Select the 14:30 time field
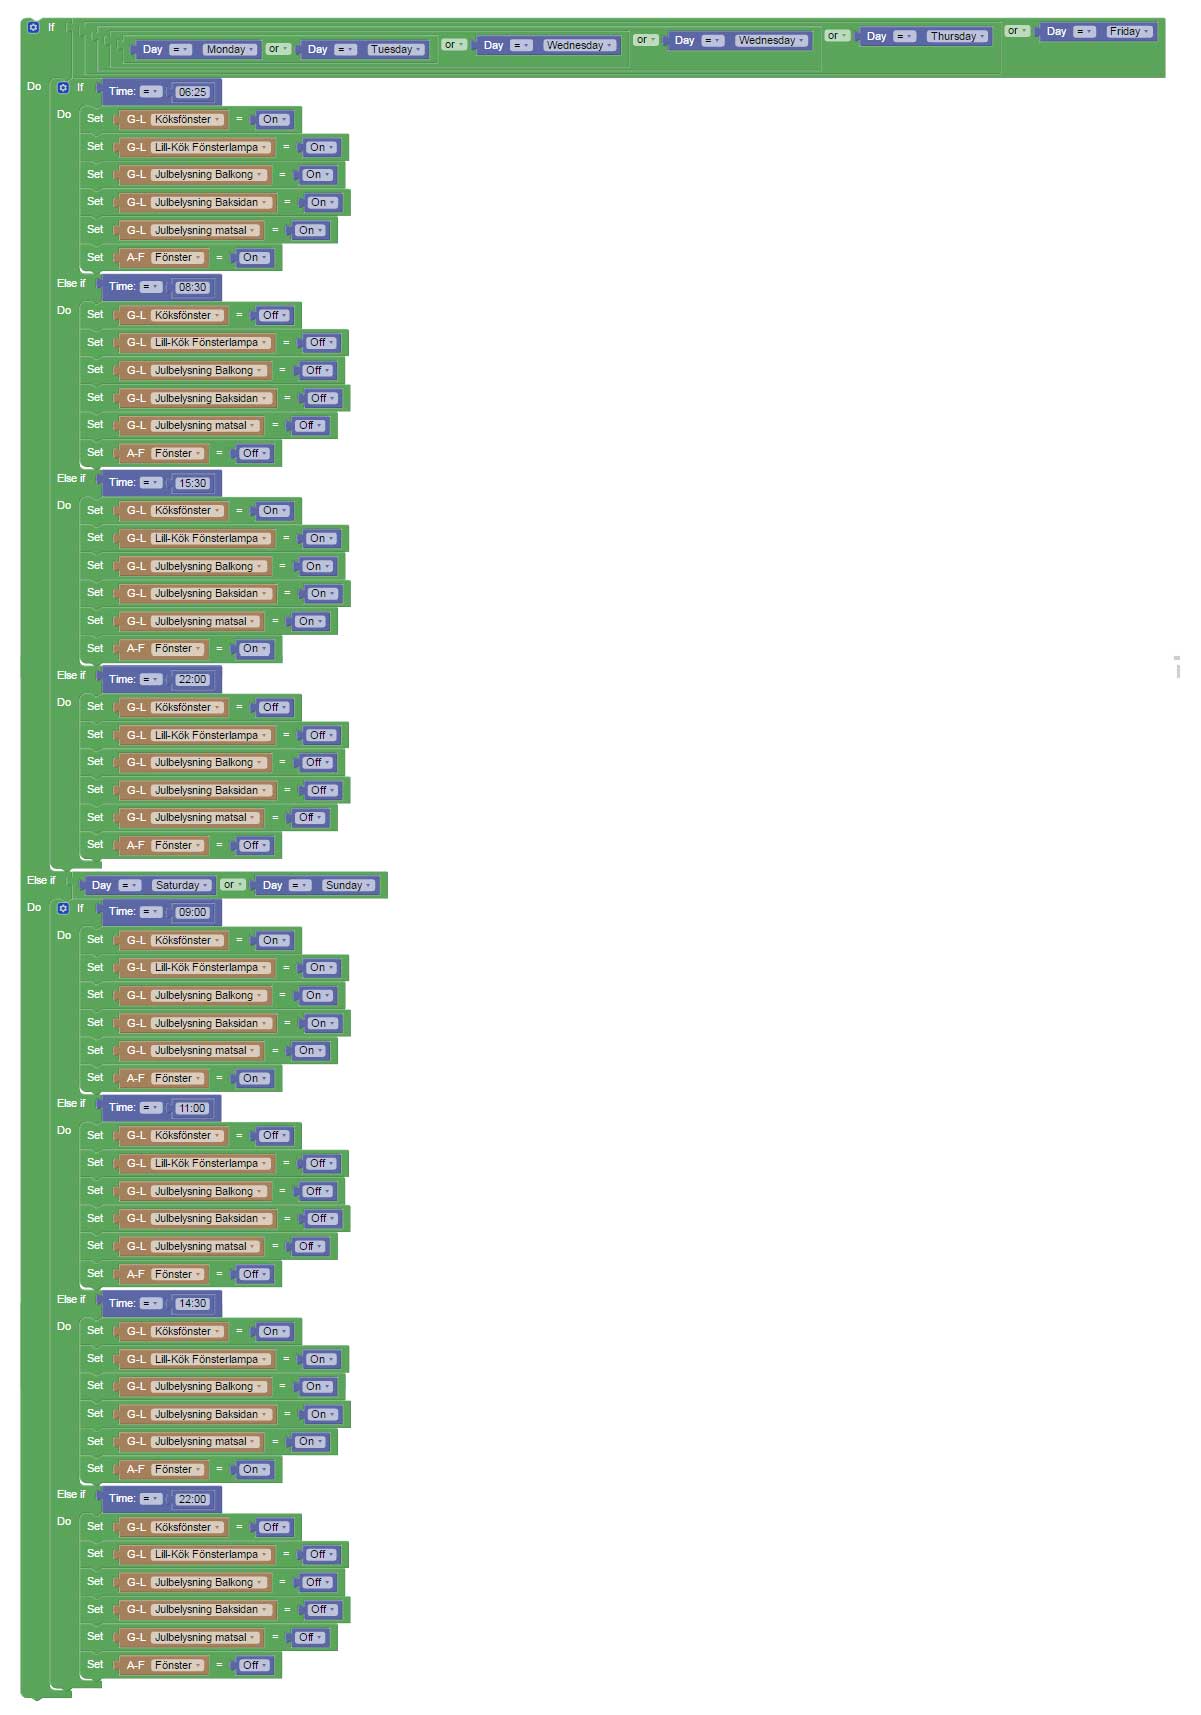Image resolution: width=1201 pixels, height=1715 pixels. pos(192,1303)
